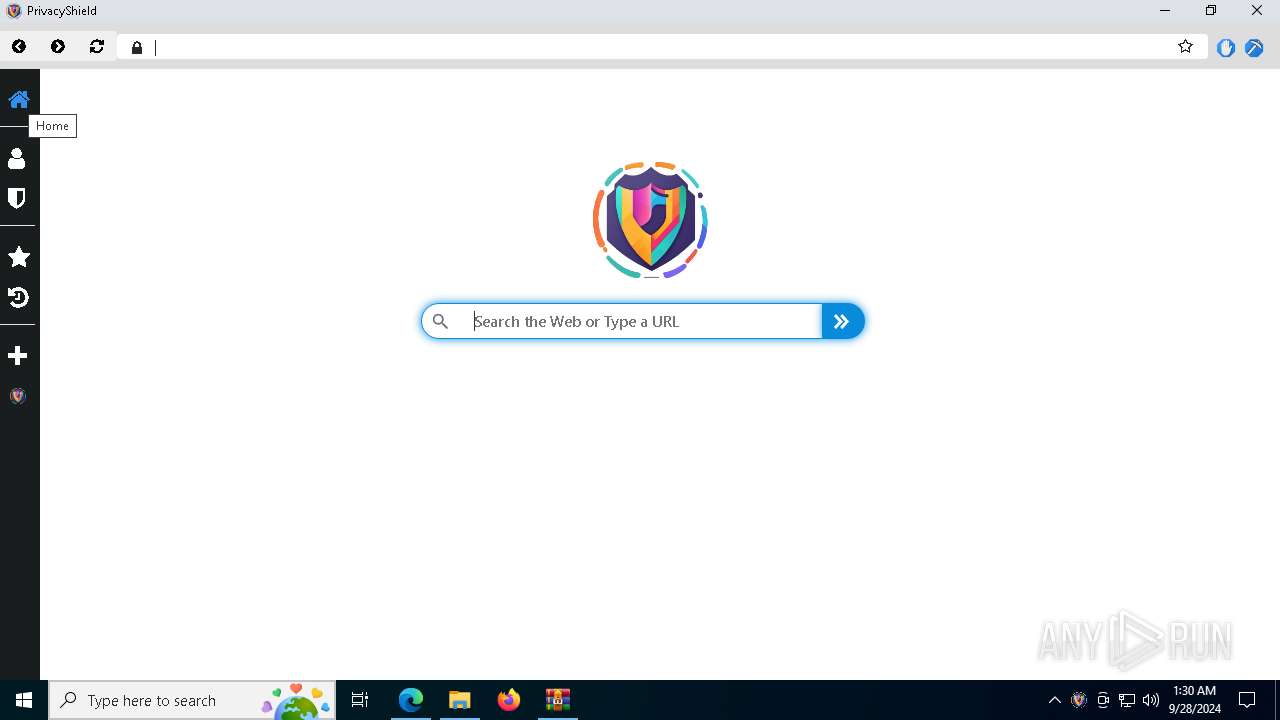Open File Explorer from the taskbar
Viewport: 1280px width, 720px height.
coord(460,700)
